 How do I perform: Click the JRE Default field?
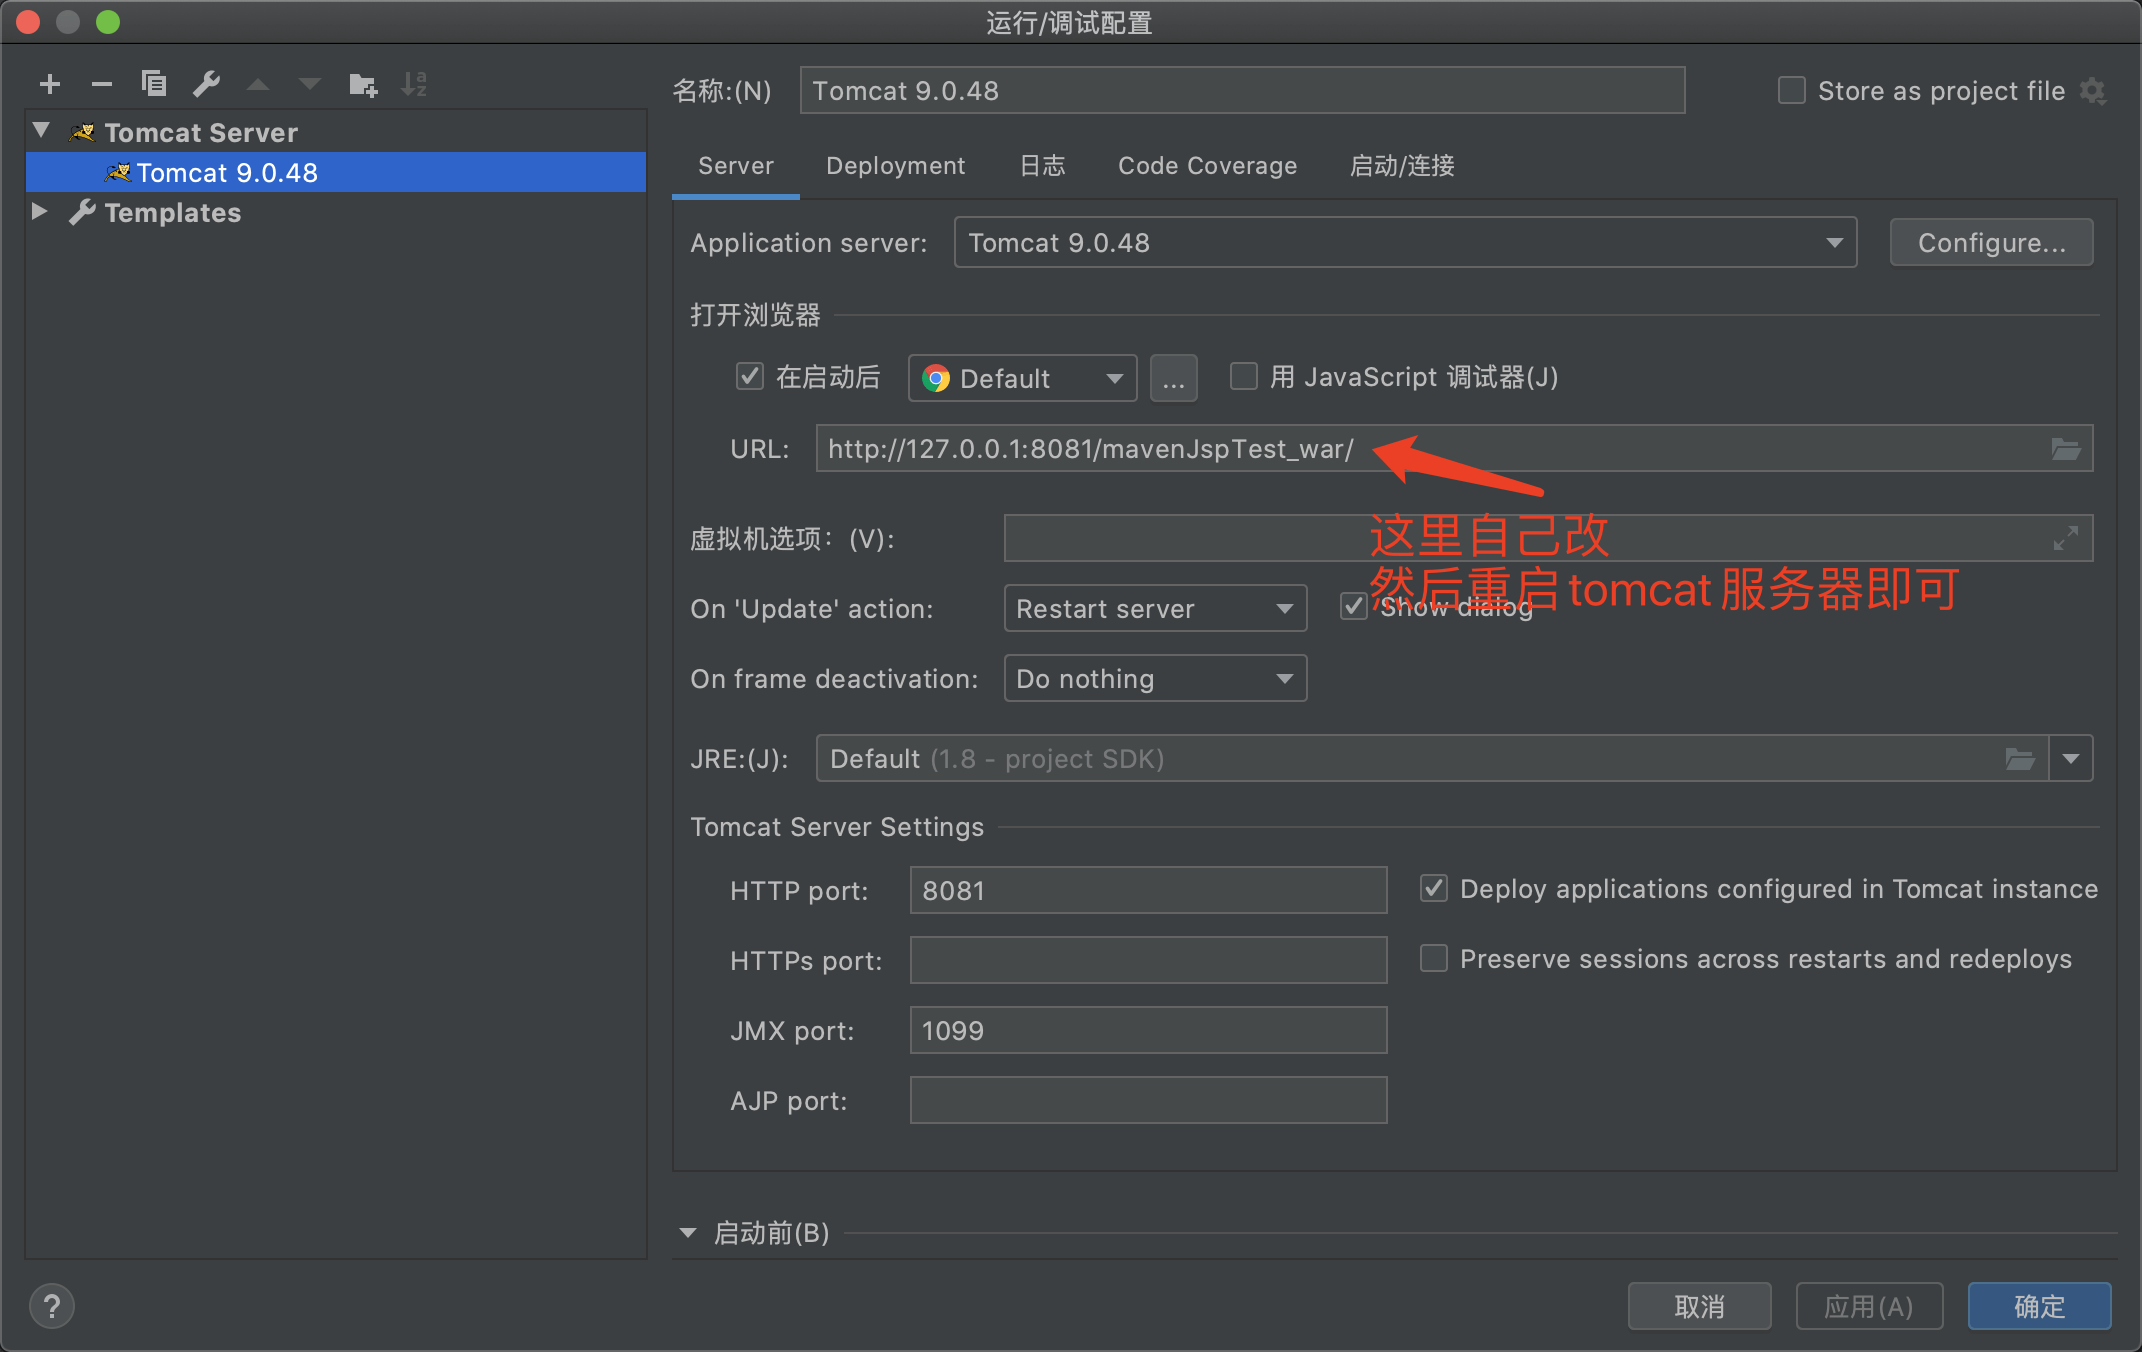(1432, 759)
